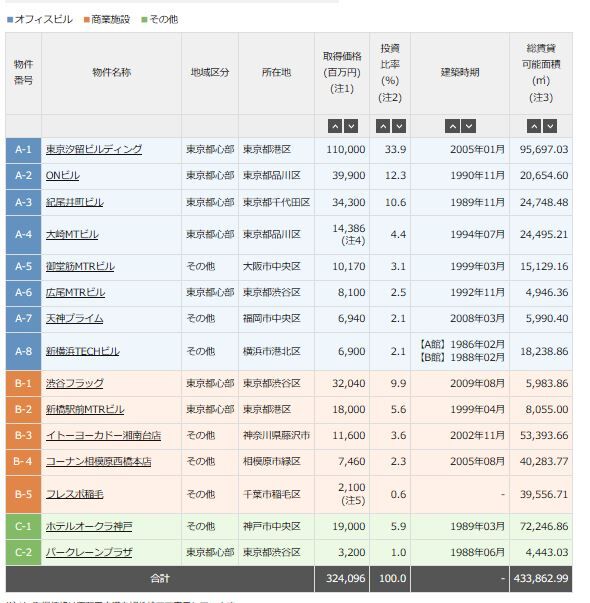
Task: Open ホテルオークラ神戸 property link
Action: [x=89, y=526]
